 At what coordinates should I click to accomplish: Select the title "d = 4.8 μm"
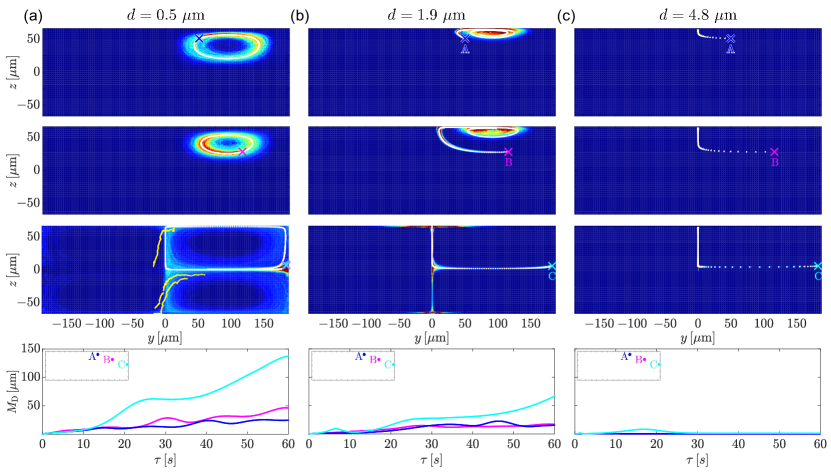coord(697,15)
